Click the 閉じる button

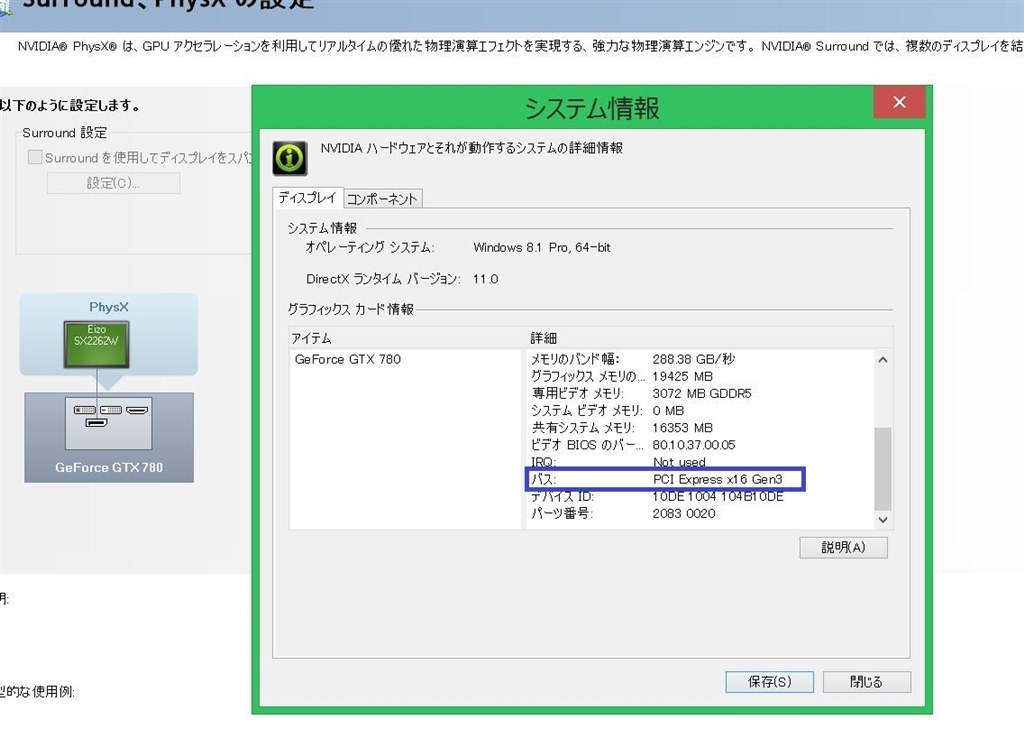click(x=866, y=682)
